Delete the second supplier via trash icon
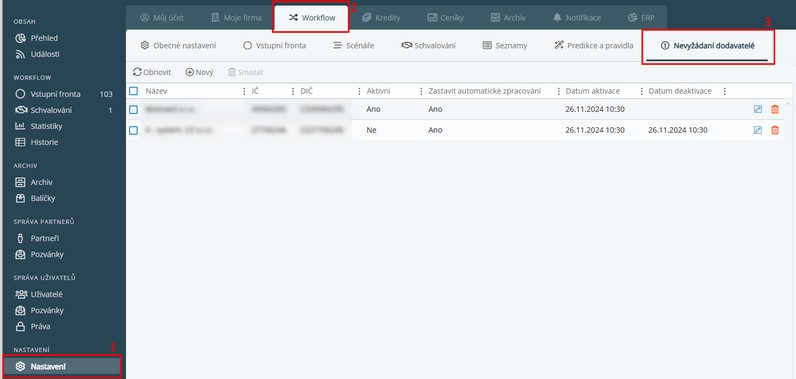 pyautogui.click(x=775, y=130)
